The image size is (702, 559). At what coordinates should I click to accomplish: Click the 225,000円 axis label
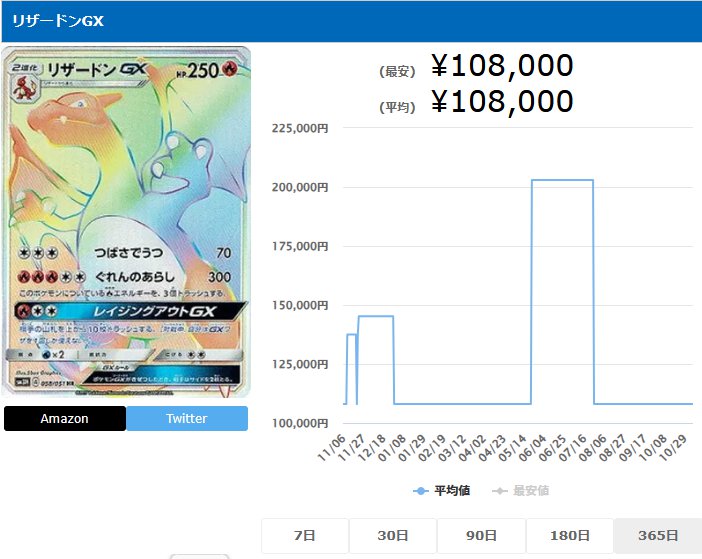tap(300, 128)
